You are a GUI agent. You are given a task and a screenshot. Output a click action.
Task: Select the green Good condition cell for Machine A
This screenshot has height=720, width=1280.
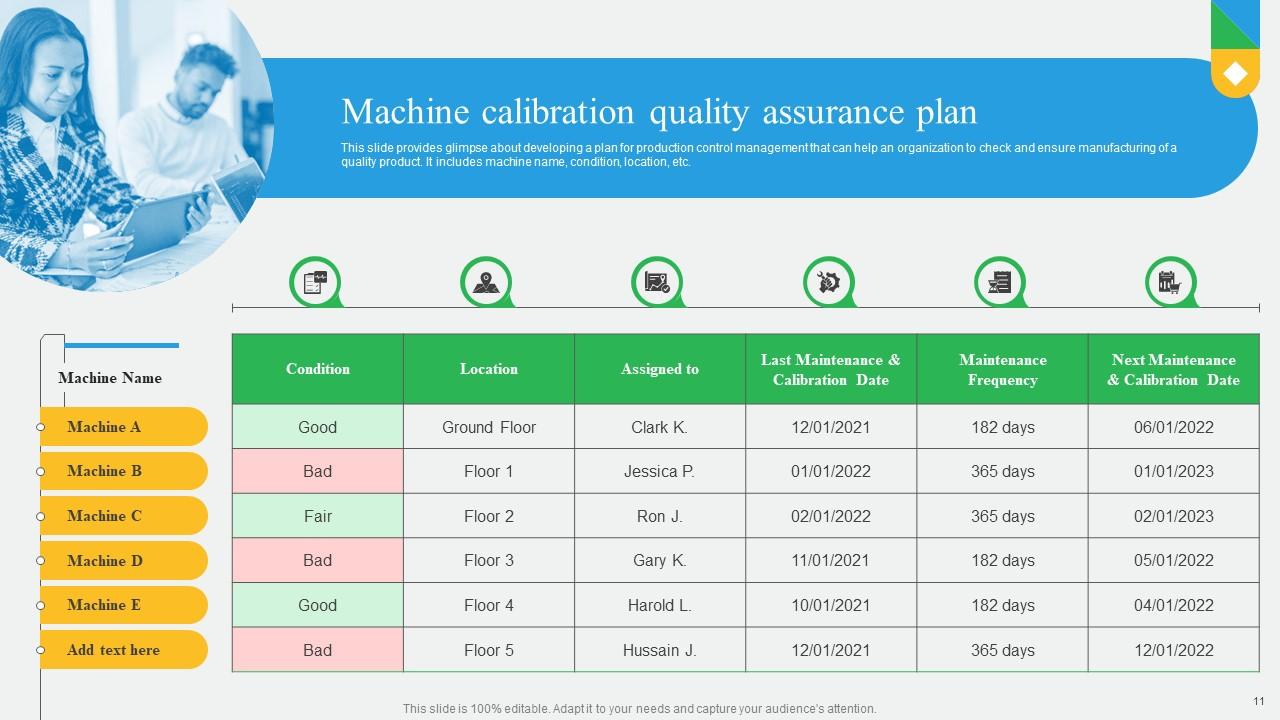(x=317, y=427)
